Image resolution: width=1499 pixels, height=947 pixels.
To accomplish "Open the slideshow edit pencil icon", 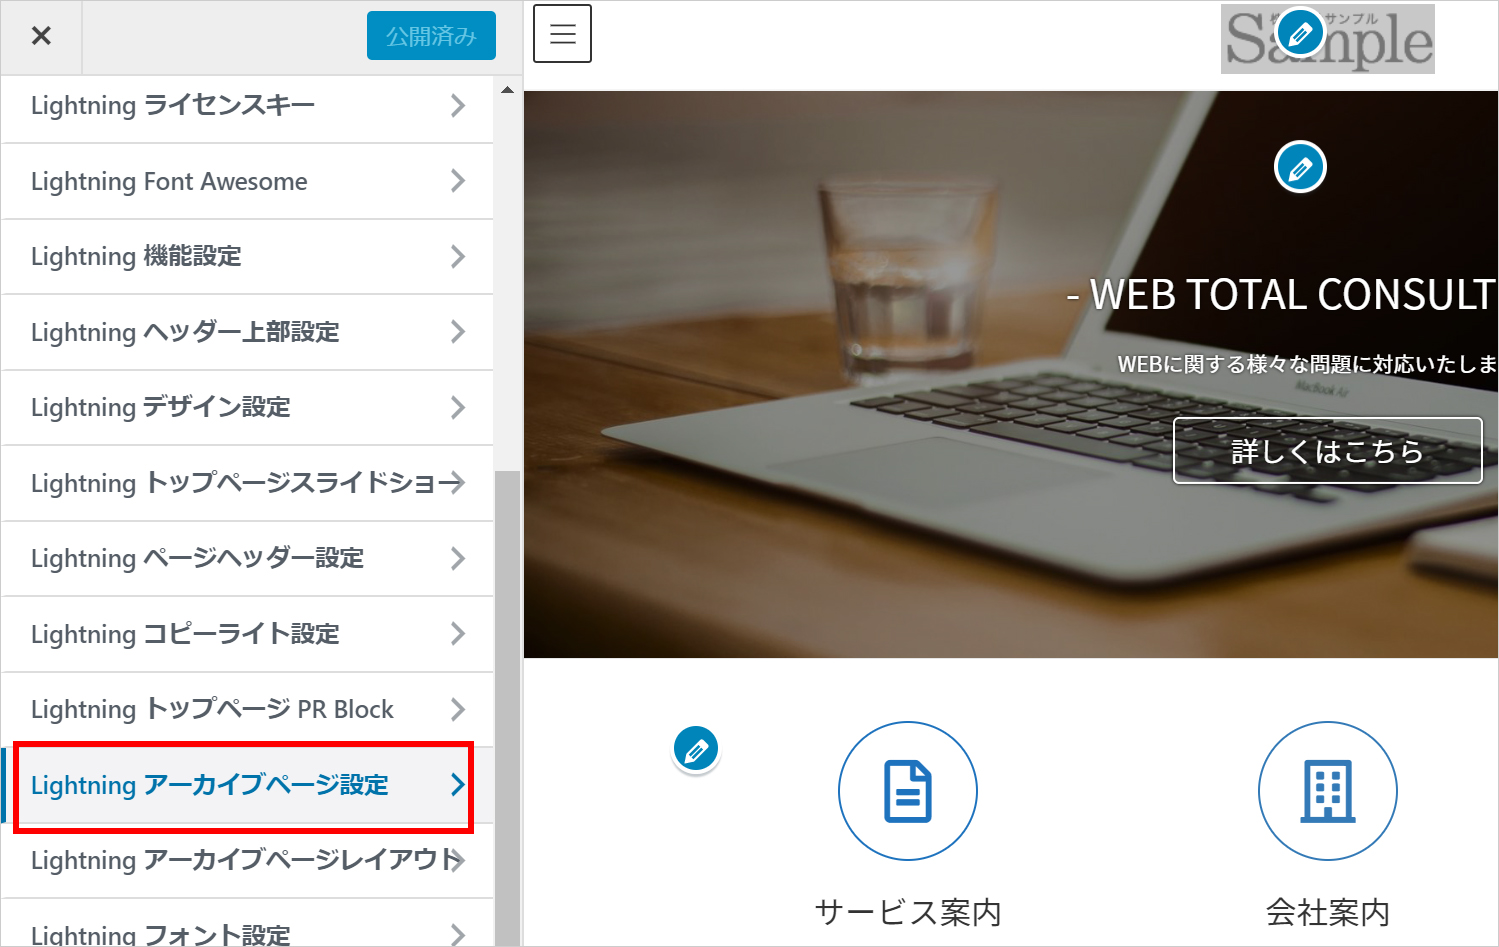I will 1300,166.
